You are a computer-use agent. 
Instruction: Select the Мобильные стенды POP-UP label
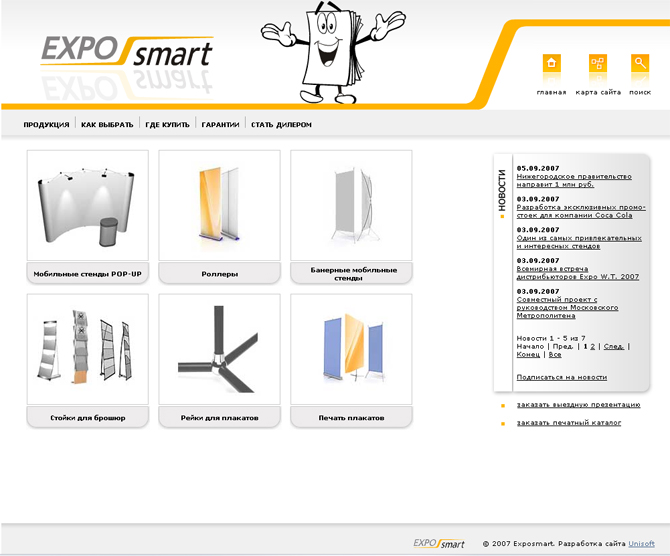point(88,274)
